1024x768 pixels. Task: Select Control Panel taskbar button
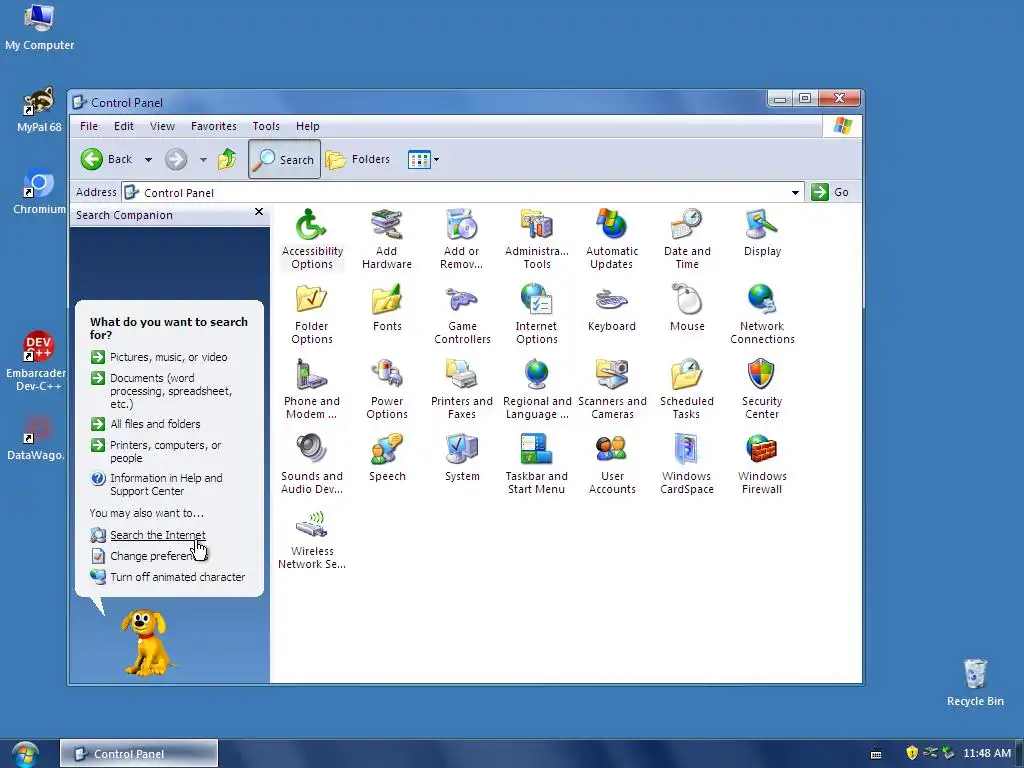pos(139,754)
